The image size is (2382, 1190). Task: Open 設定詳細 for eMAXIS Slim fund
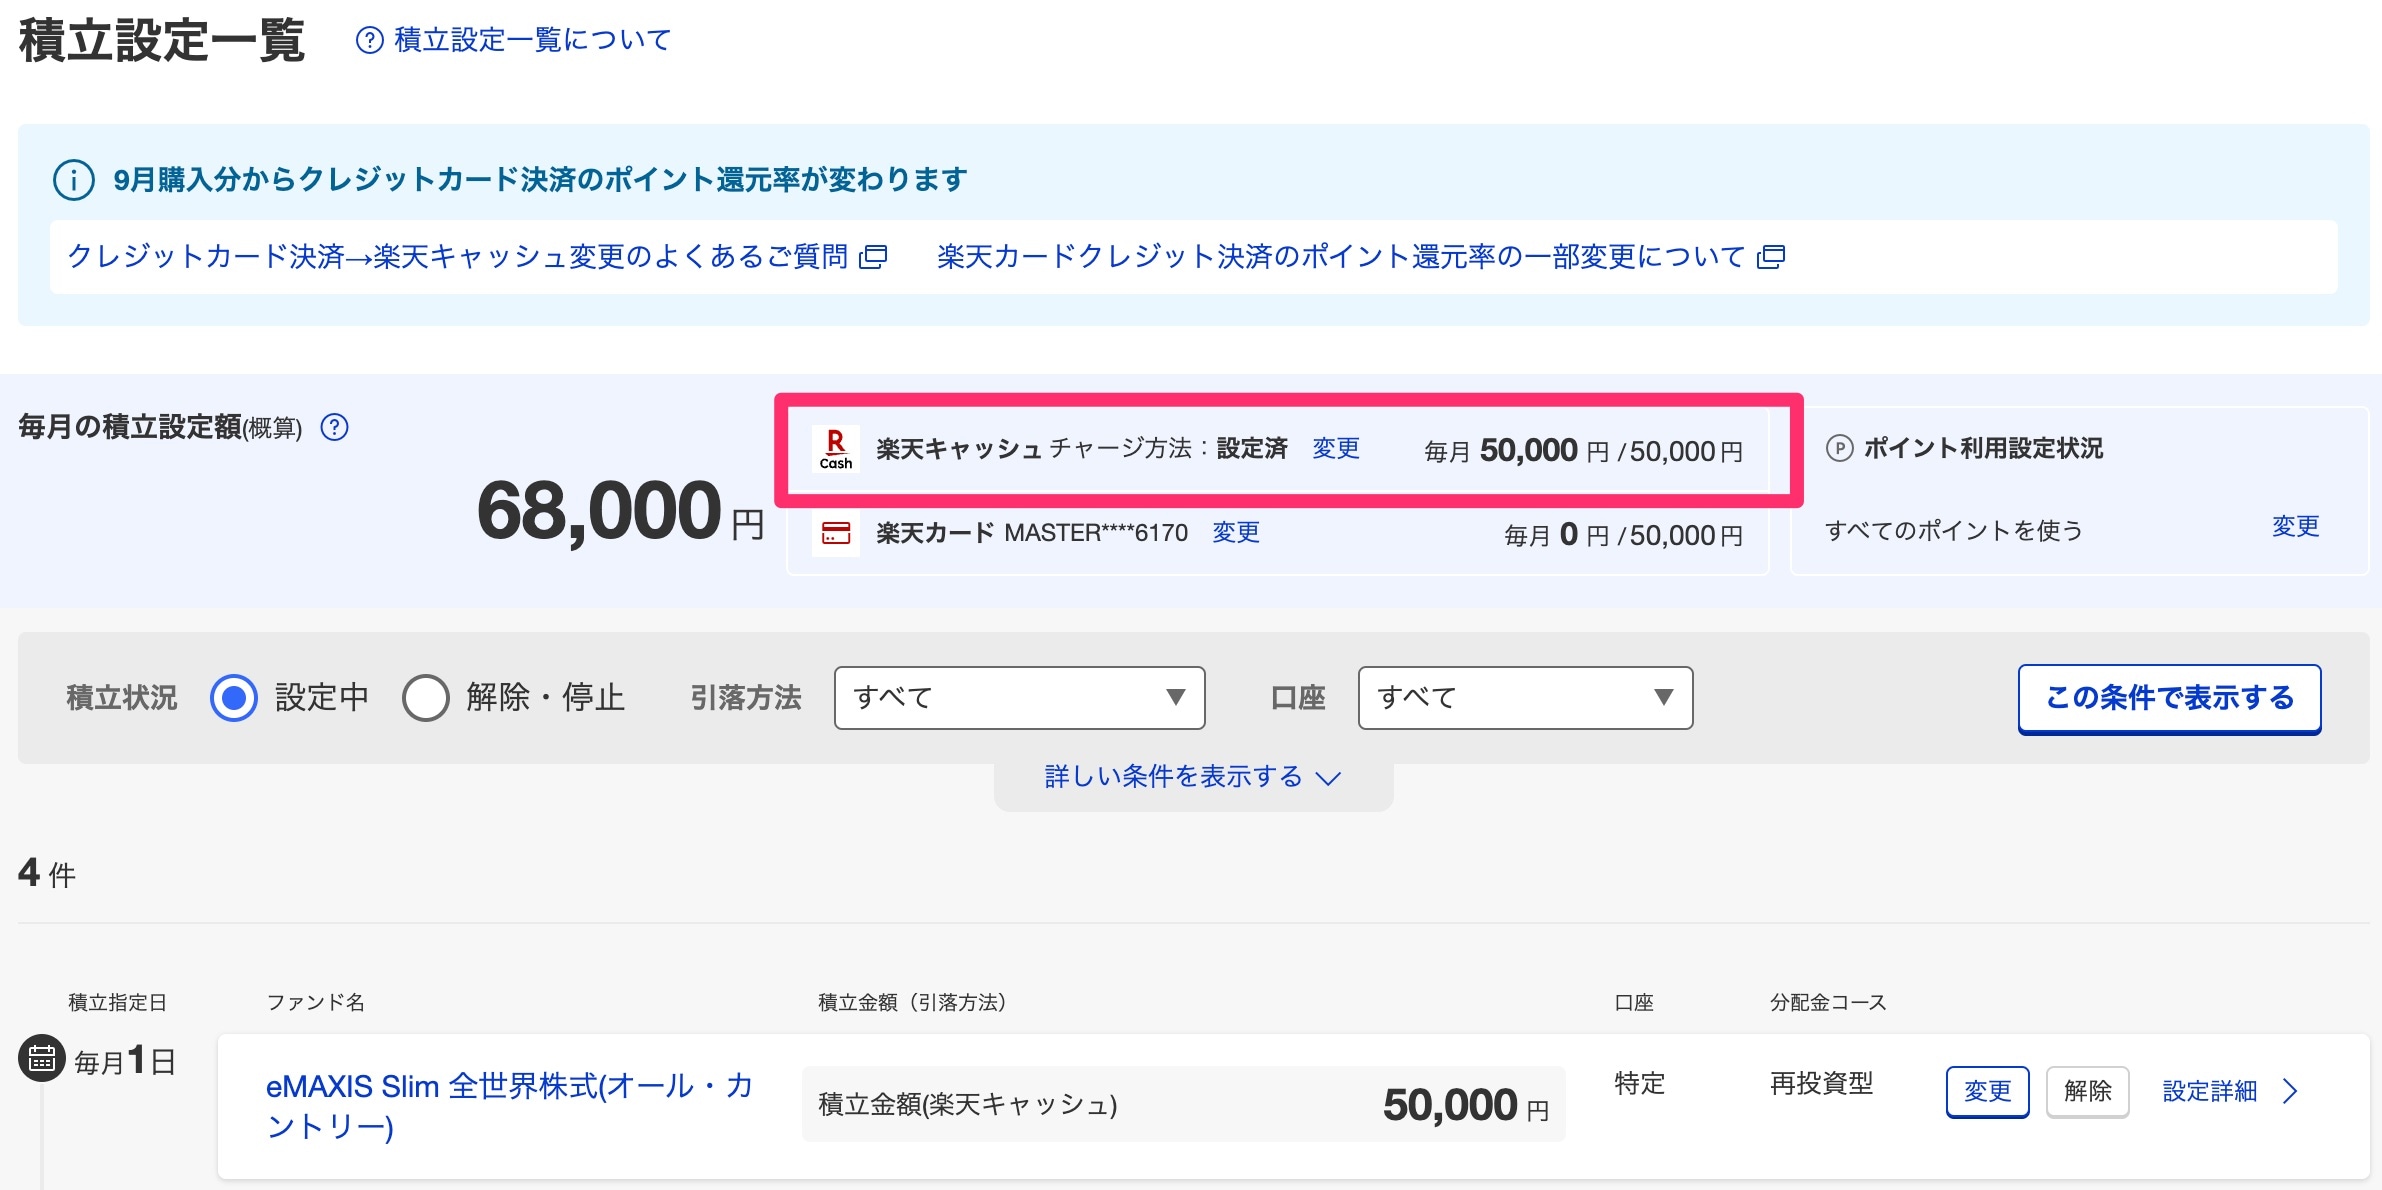(2210, 1091)
